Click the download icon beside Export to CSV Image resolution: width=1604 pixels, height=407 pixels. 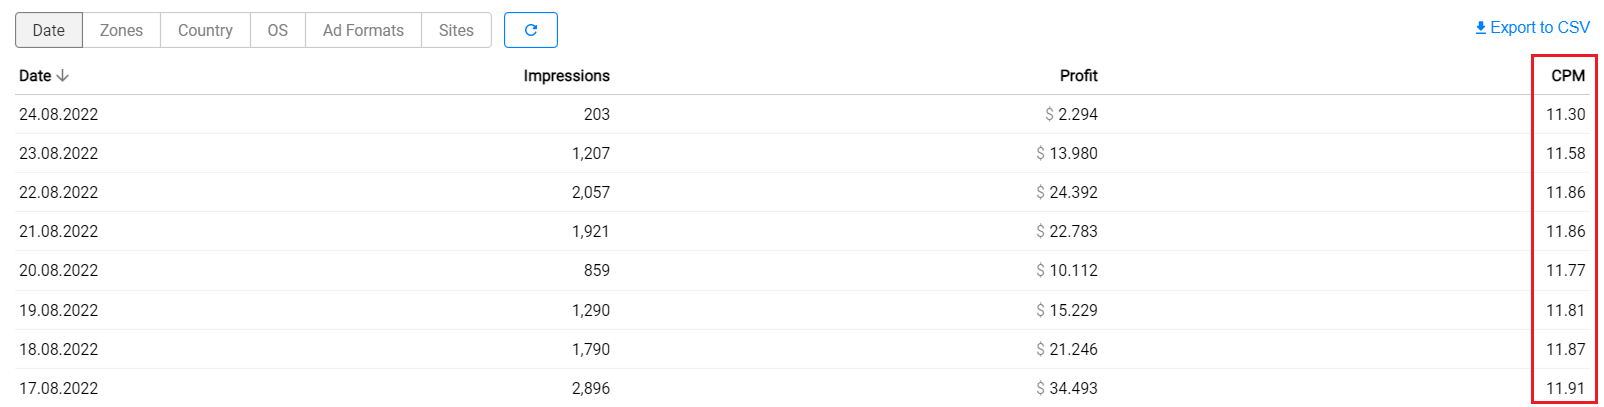[x=1481, y=28]
